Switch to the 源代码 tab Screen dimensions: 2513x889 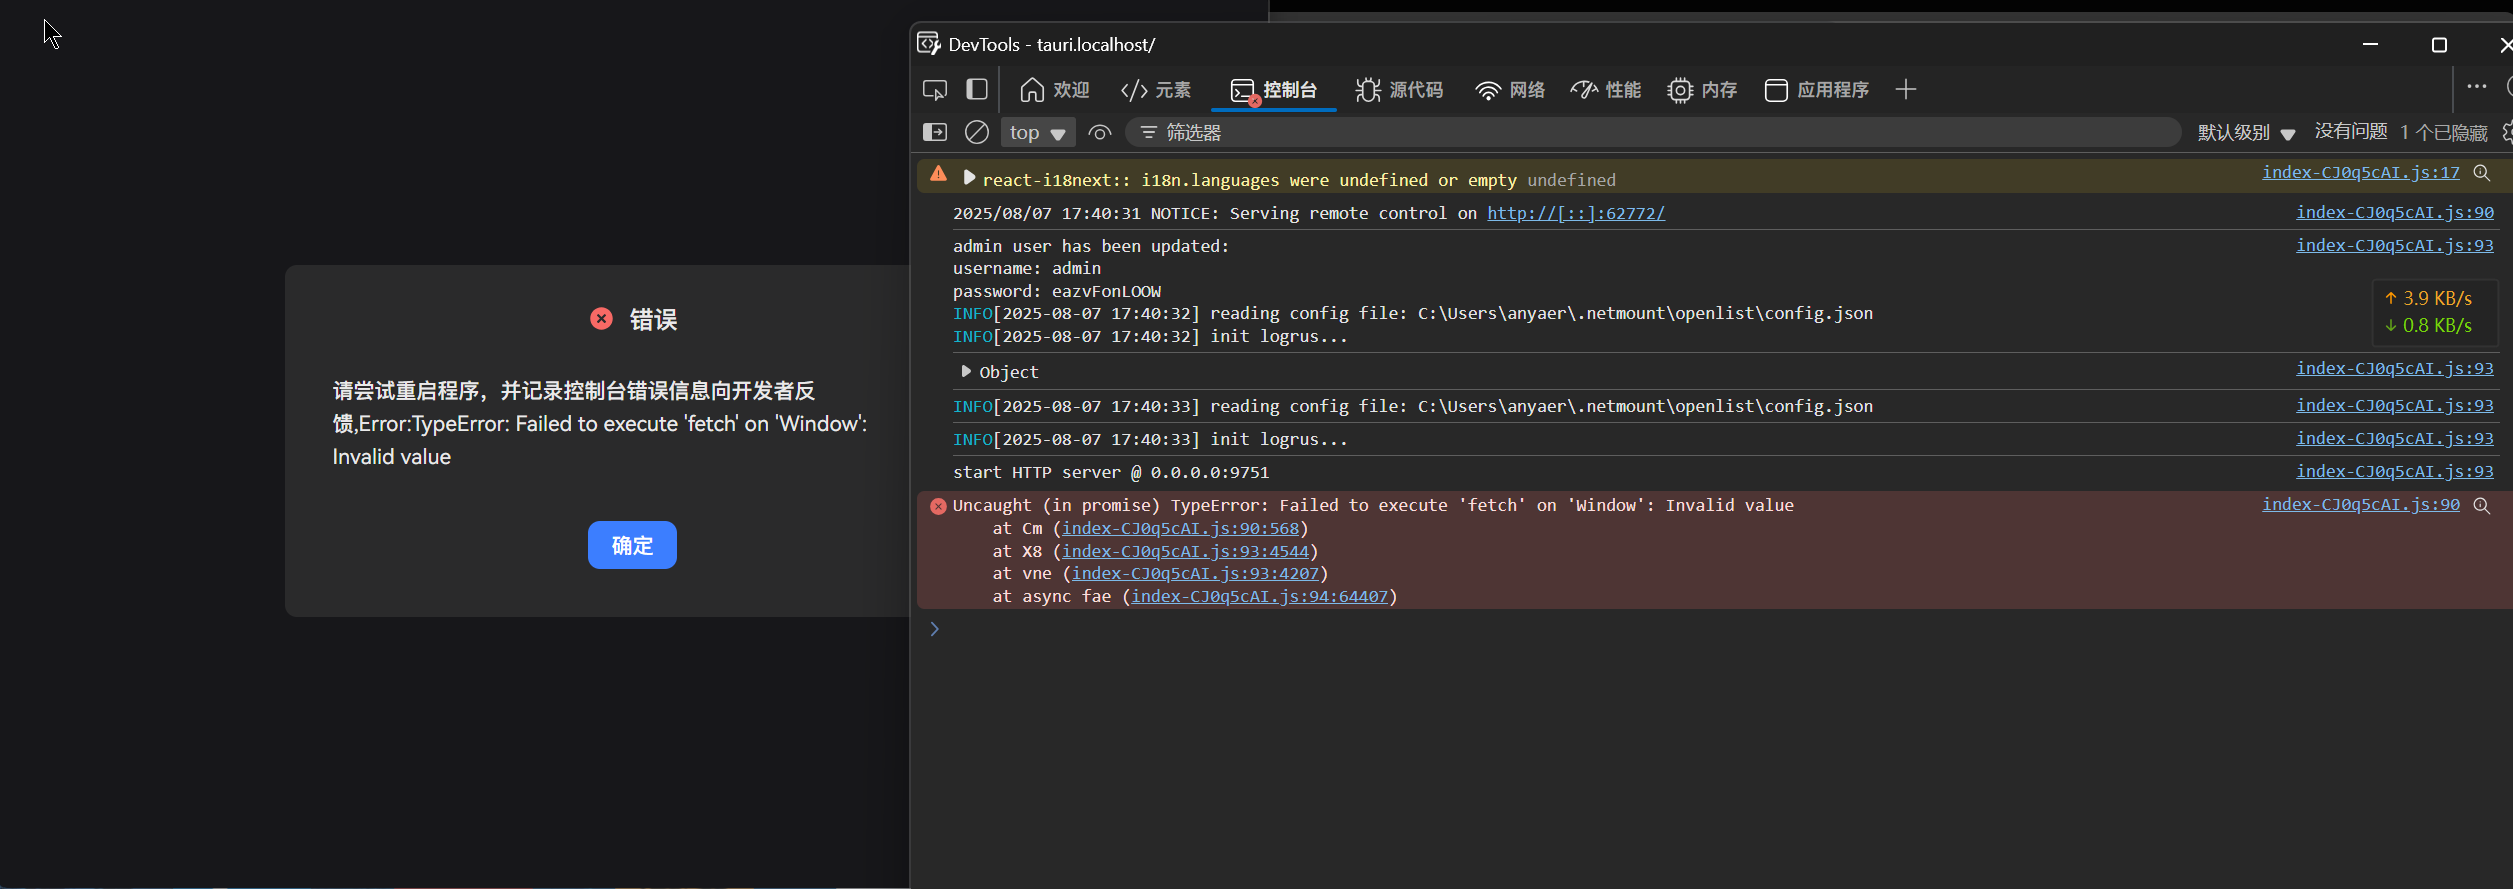click(1399, 90)
